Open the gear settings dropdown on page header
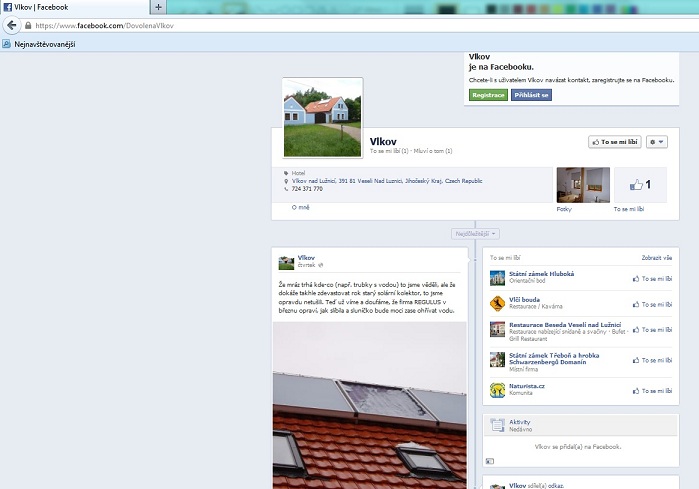Screen dimensions: 699x489 click(656, 142)
